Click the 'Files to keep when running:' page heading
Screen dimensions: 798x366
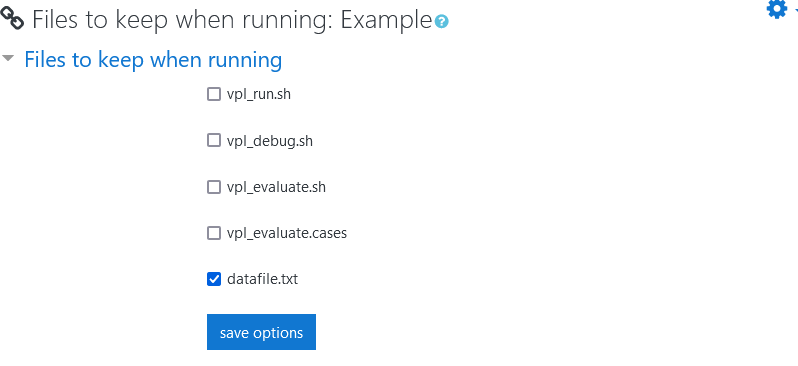[x=184, y=20]
